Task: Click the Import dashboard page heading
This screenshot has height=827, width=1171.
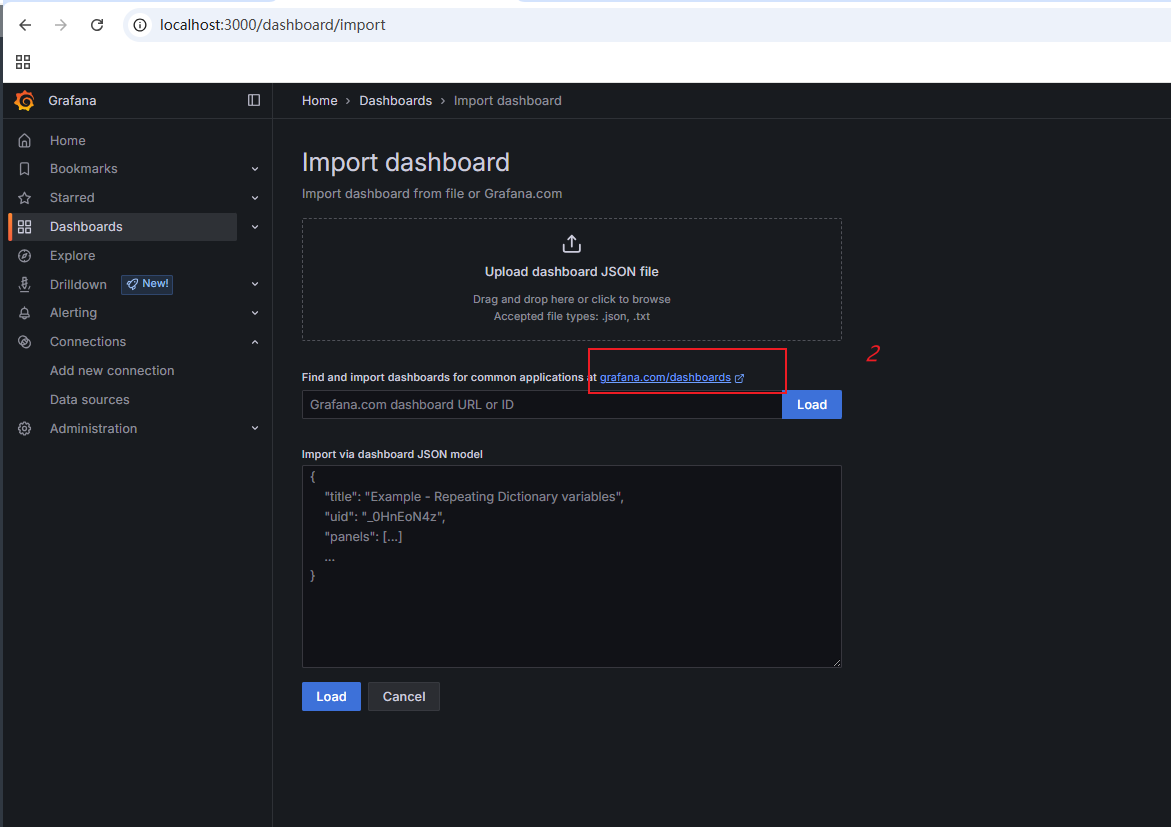Action: [x=406, y=162]
